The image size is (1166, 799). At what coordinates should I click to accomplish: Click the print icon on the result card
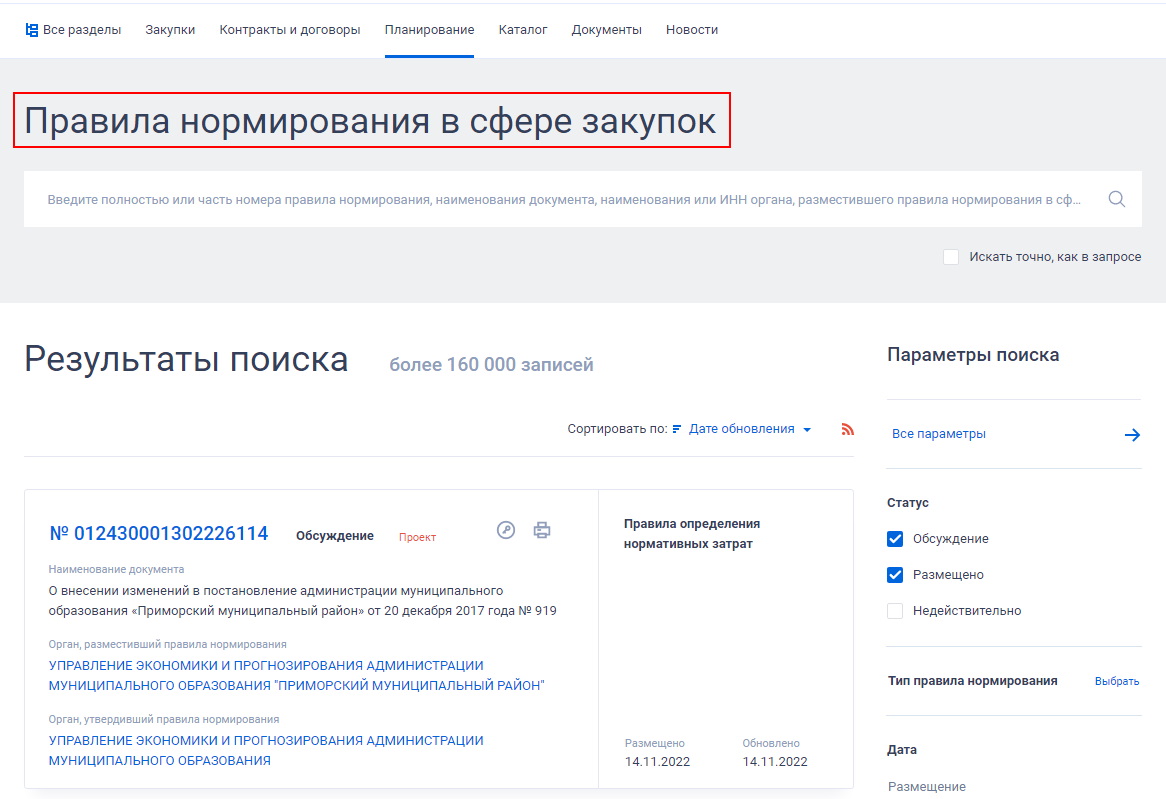click(542, 531)
